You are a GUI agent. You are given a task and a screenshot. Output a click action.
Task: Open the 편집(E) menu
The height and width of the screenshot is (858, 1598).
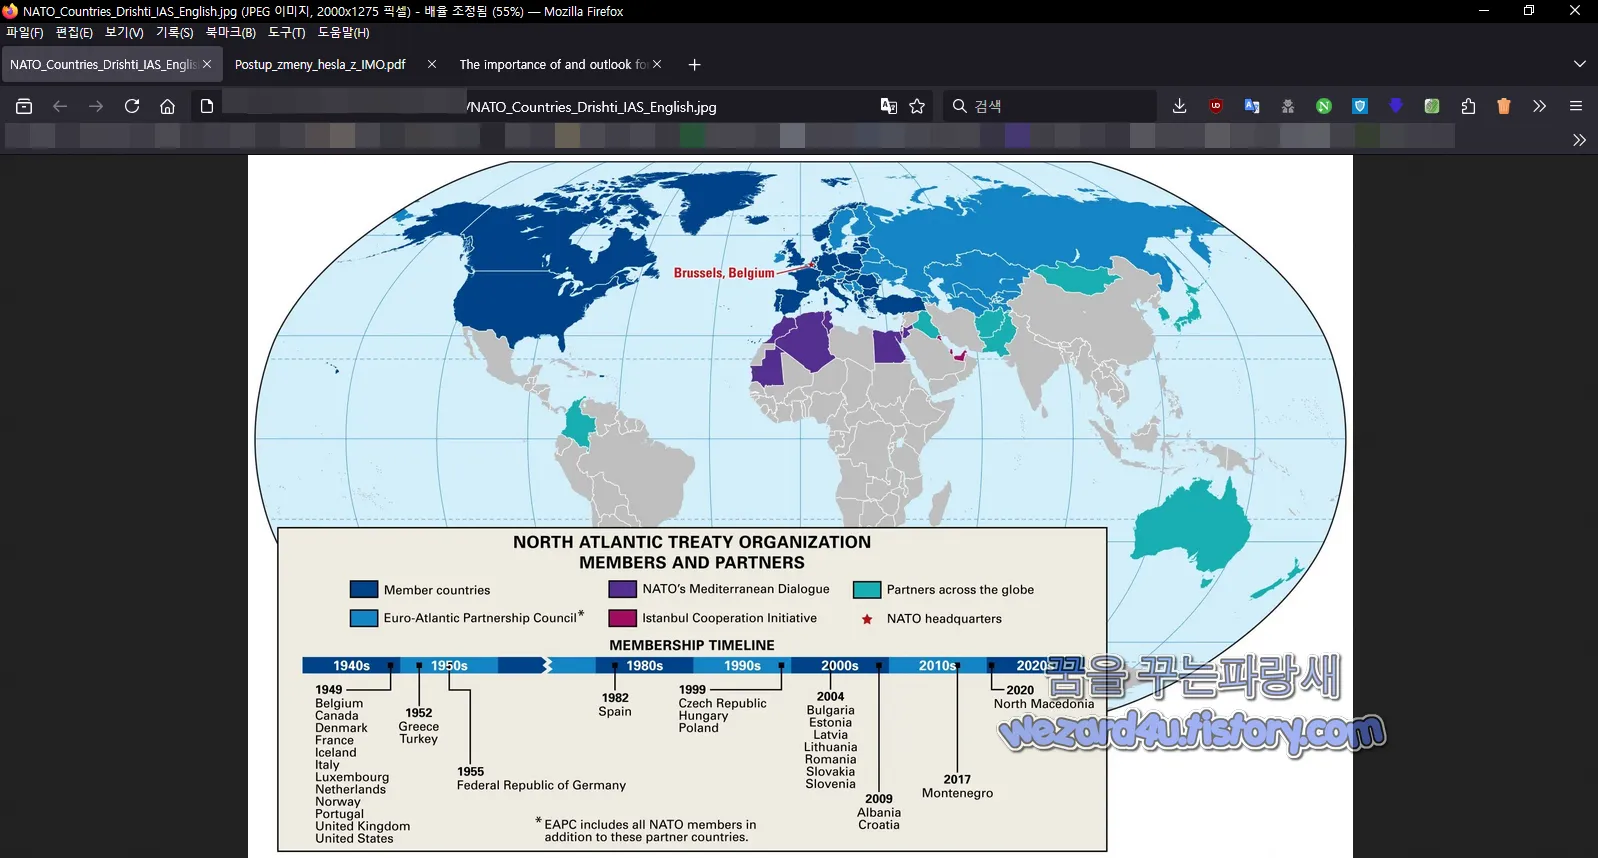pyautogui.click(x=74, y=33)
